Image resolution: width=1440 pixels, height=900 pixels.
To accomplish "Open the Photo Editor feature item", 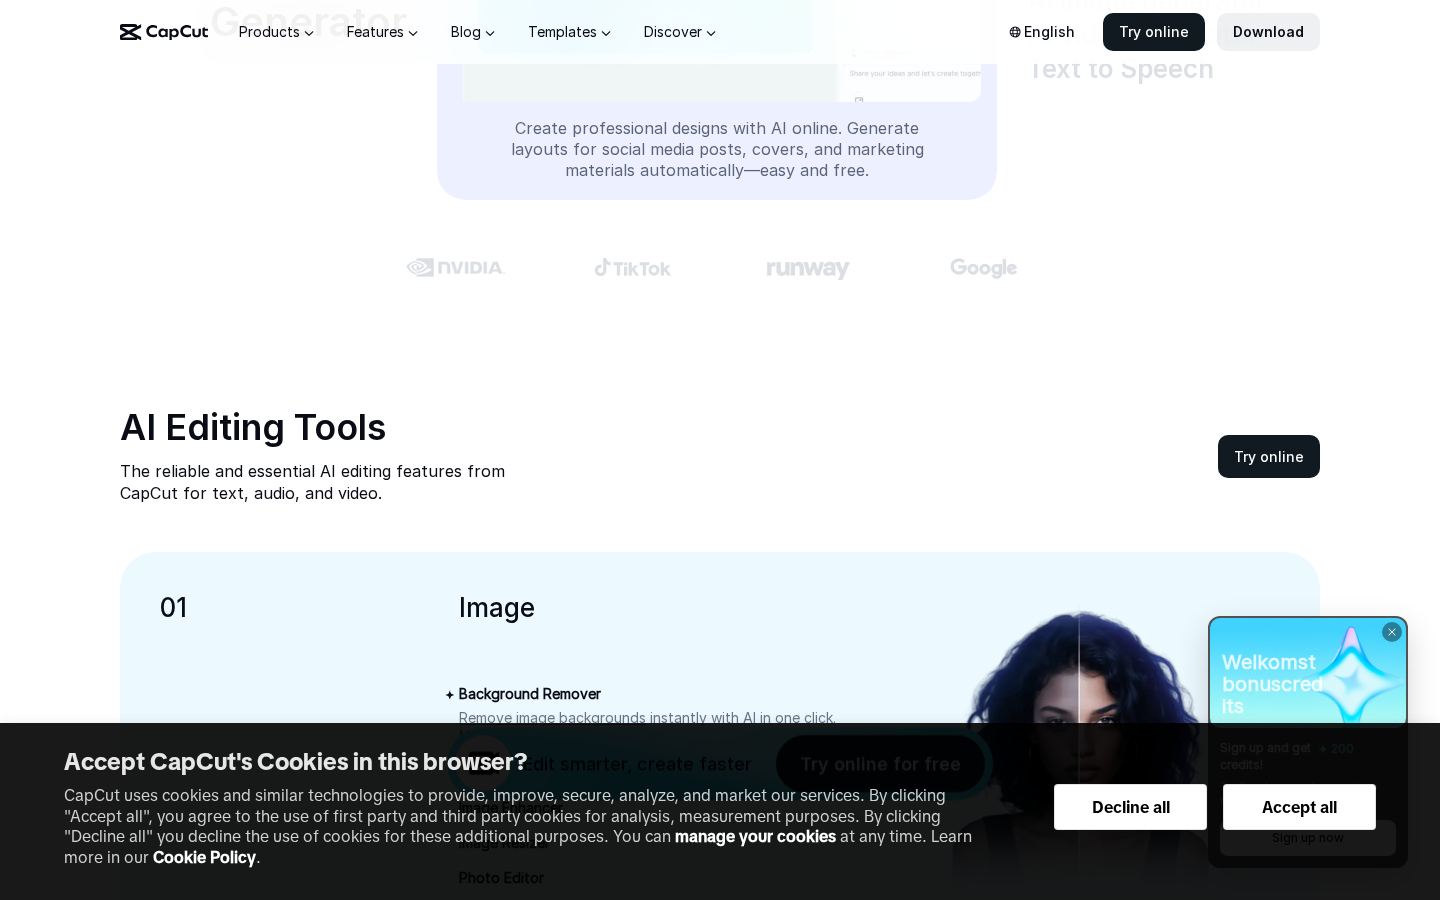I will [x=501, y=878].
